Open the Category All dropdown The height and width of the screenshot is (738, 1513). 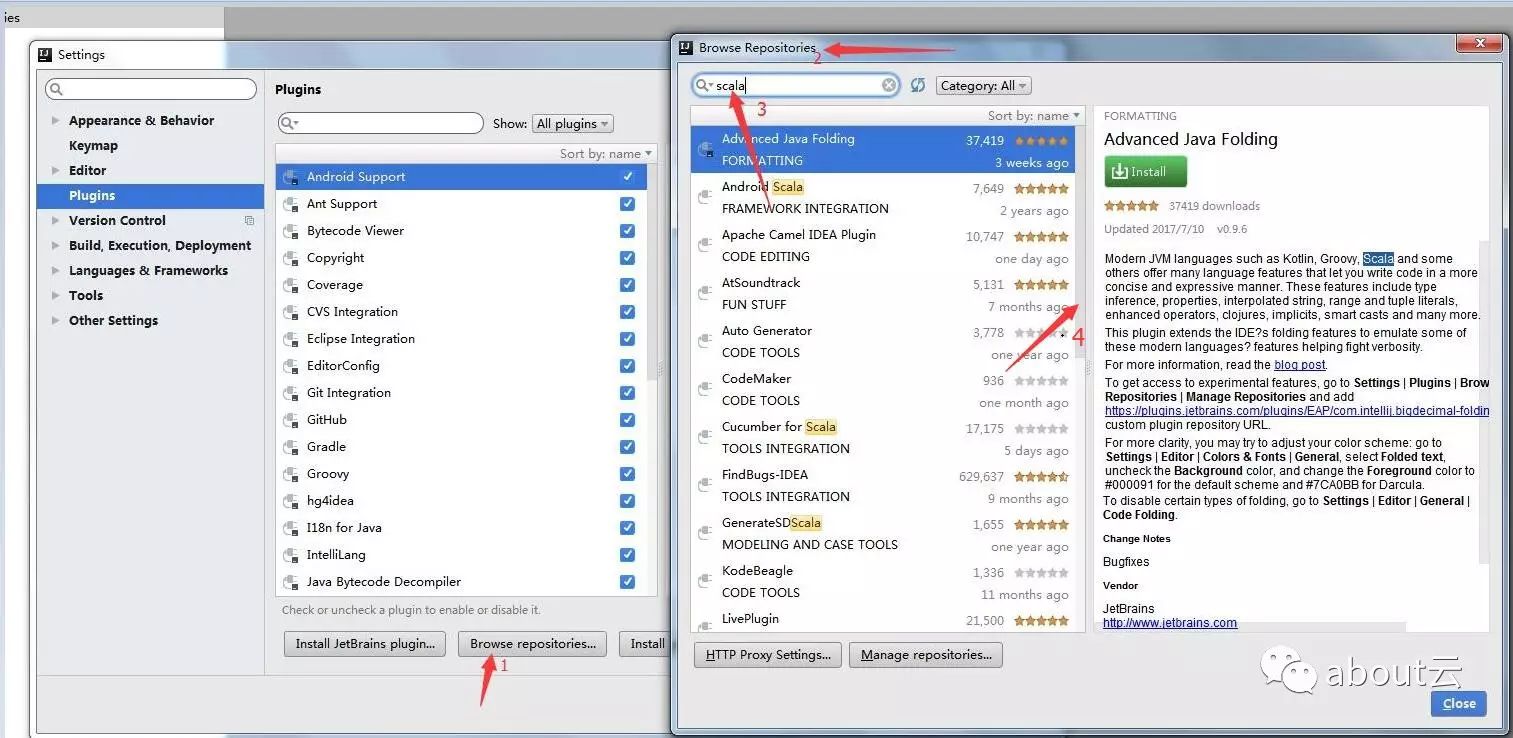pos(984,86)
